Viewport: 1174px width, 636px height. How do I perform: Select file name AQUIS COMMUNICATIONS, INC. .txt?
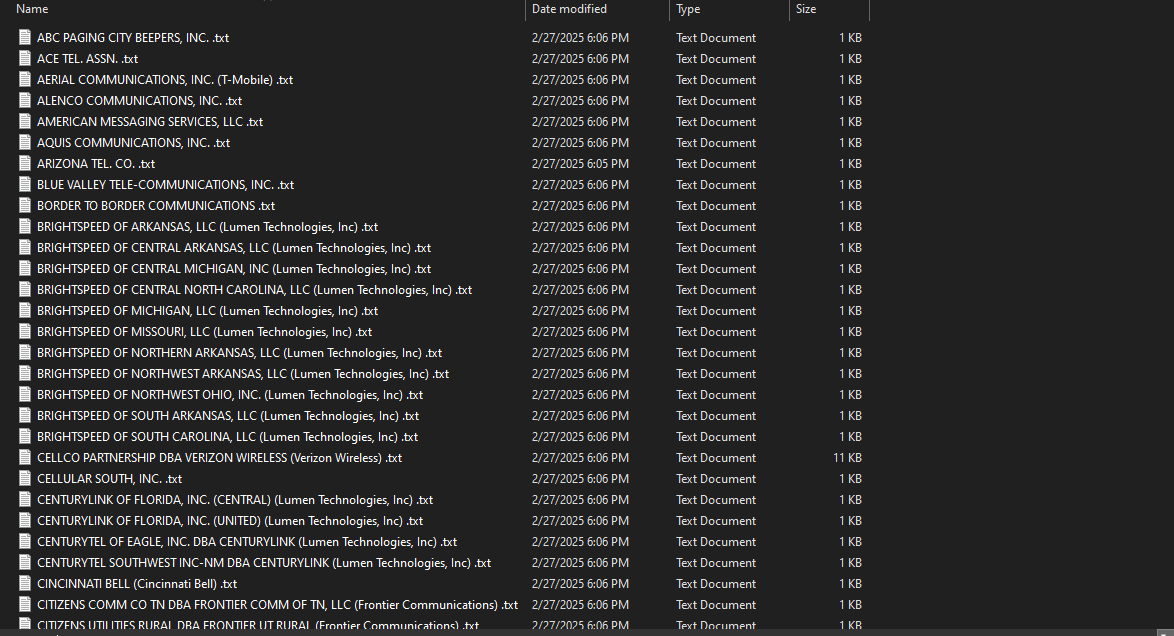coord(133,142)
